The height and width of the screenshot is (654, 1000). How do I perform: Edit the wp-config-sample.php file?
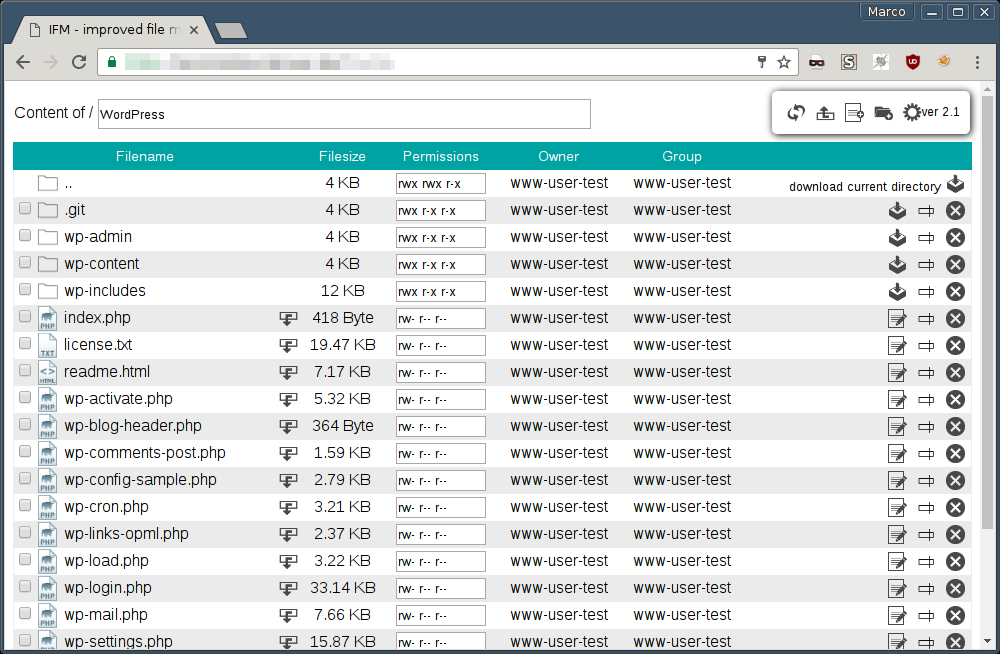[x=897, y=480]
